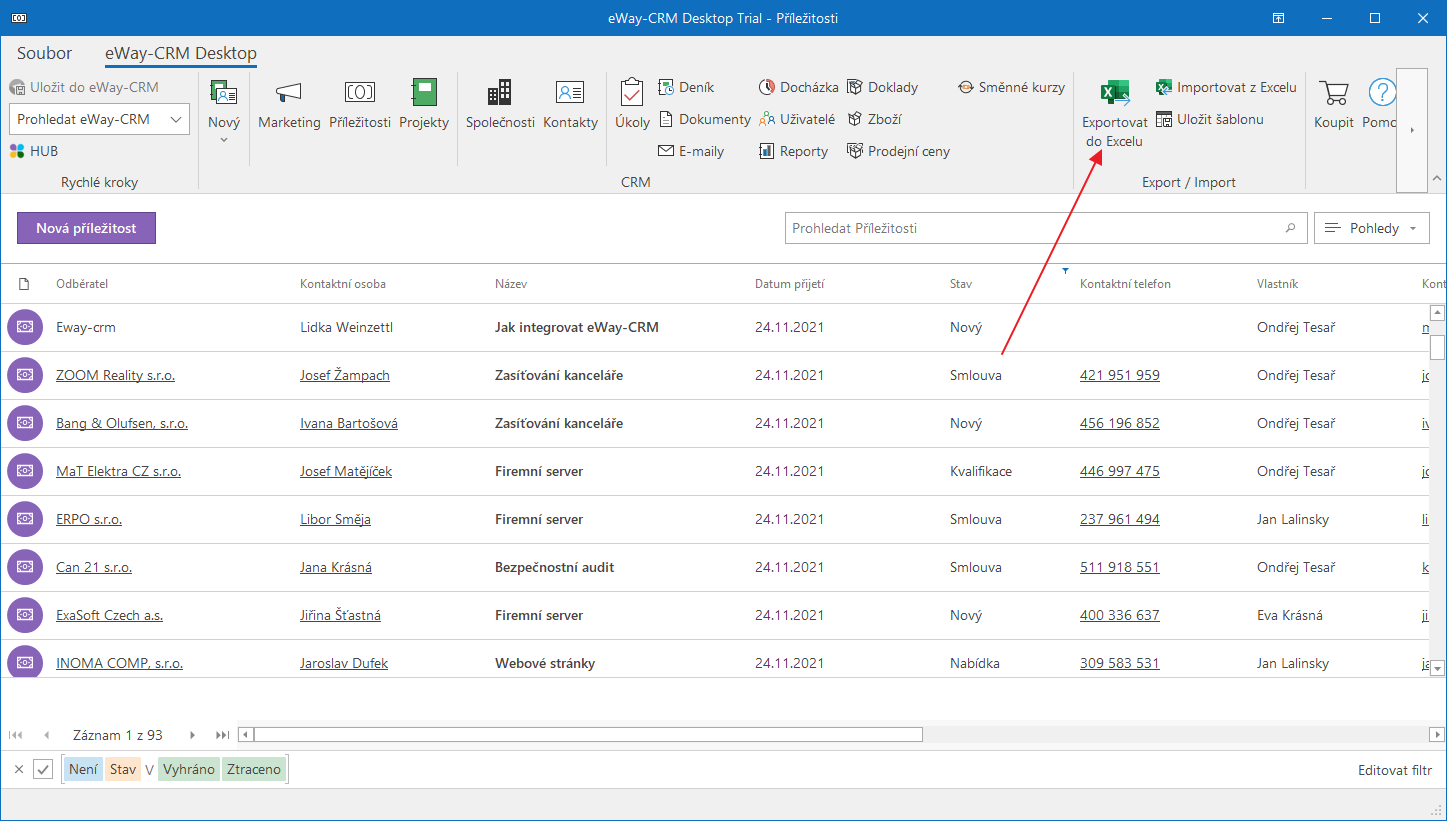Image resolution: width=1447 pixels, height=821 pixels.
Task: Sort by the Datum přijetí column header
Action: click(789, 284)
